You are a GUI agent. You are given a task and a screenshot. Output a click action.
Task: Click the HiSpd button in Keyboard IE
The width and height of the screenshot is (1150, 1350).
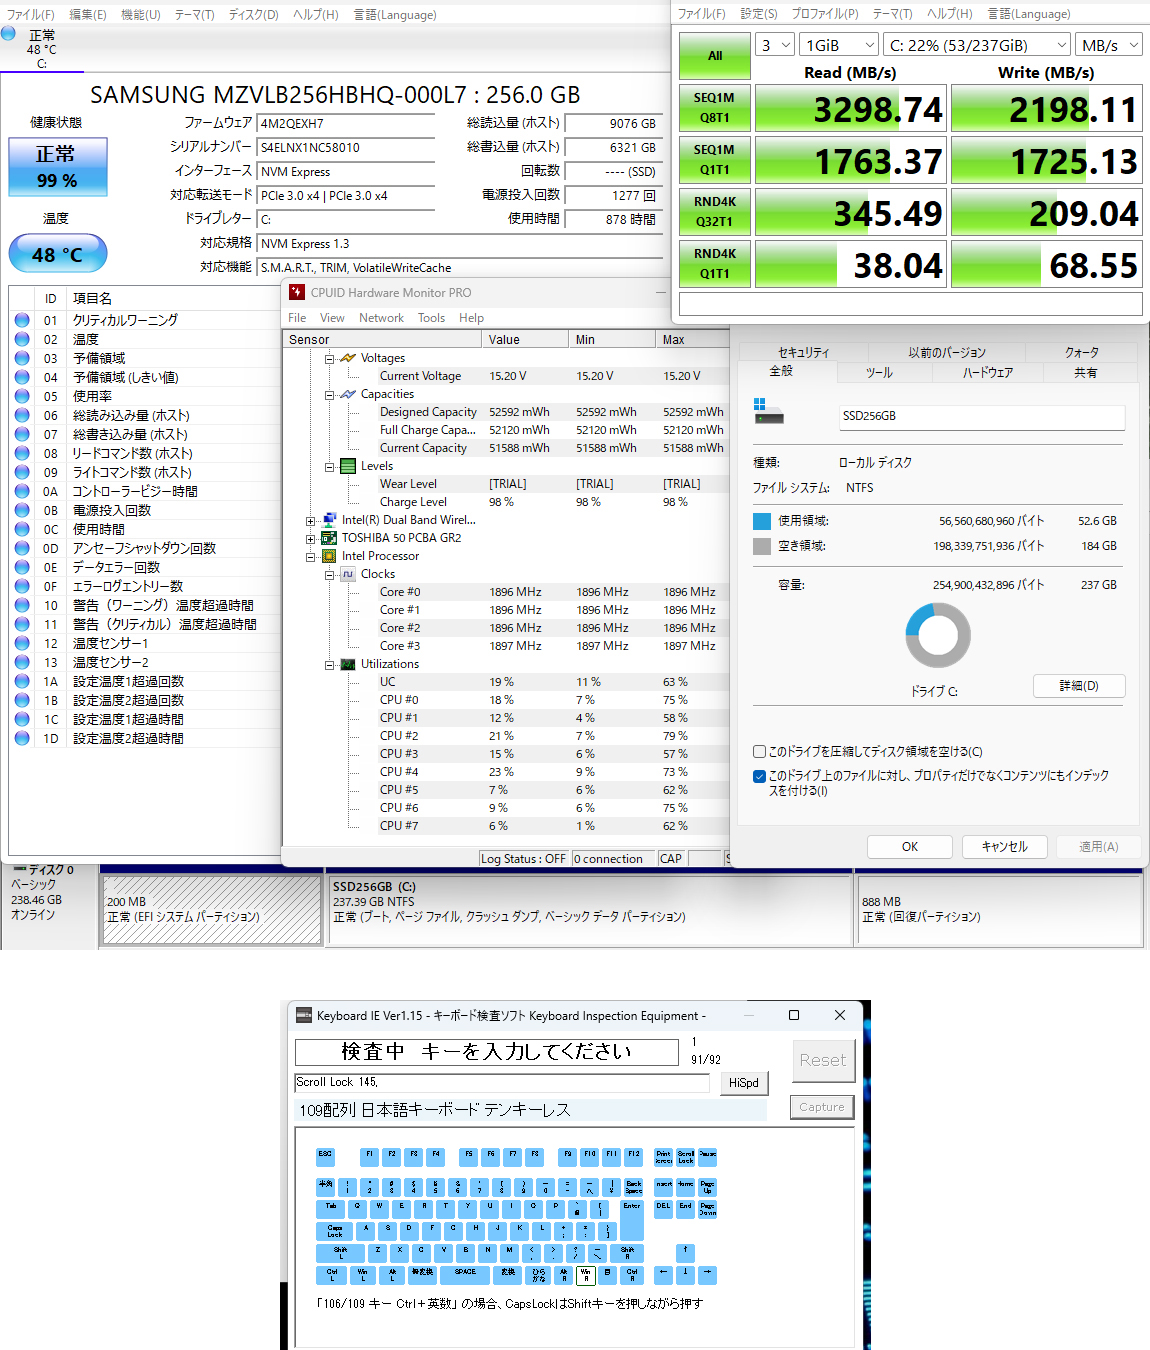click(x=743, y=1083)
